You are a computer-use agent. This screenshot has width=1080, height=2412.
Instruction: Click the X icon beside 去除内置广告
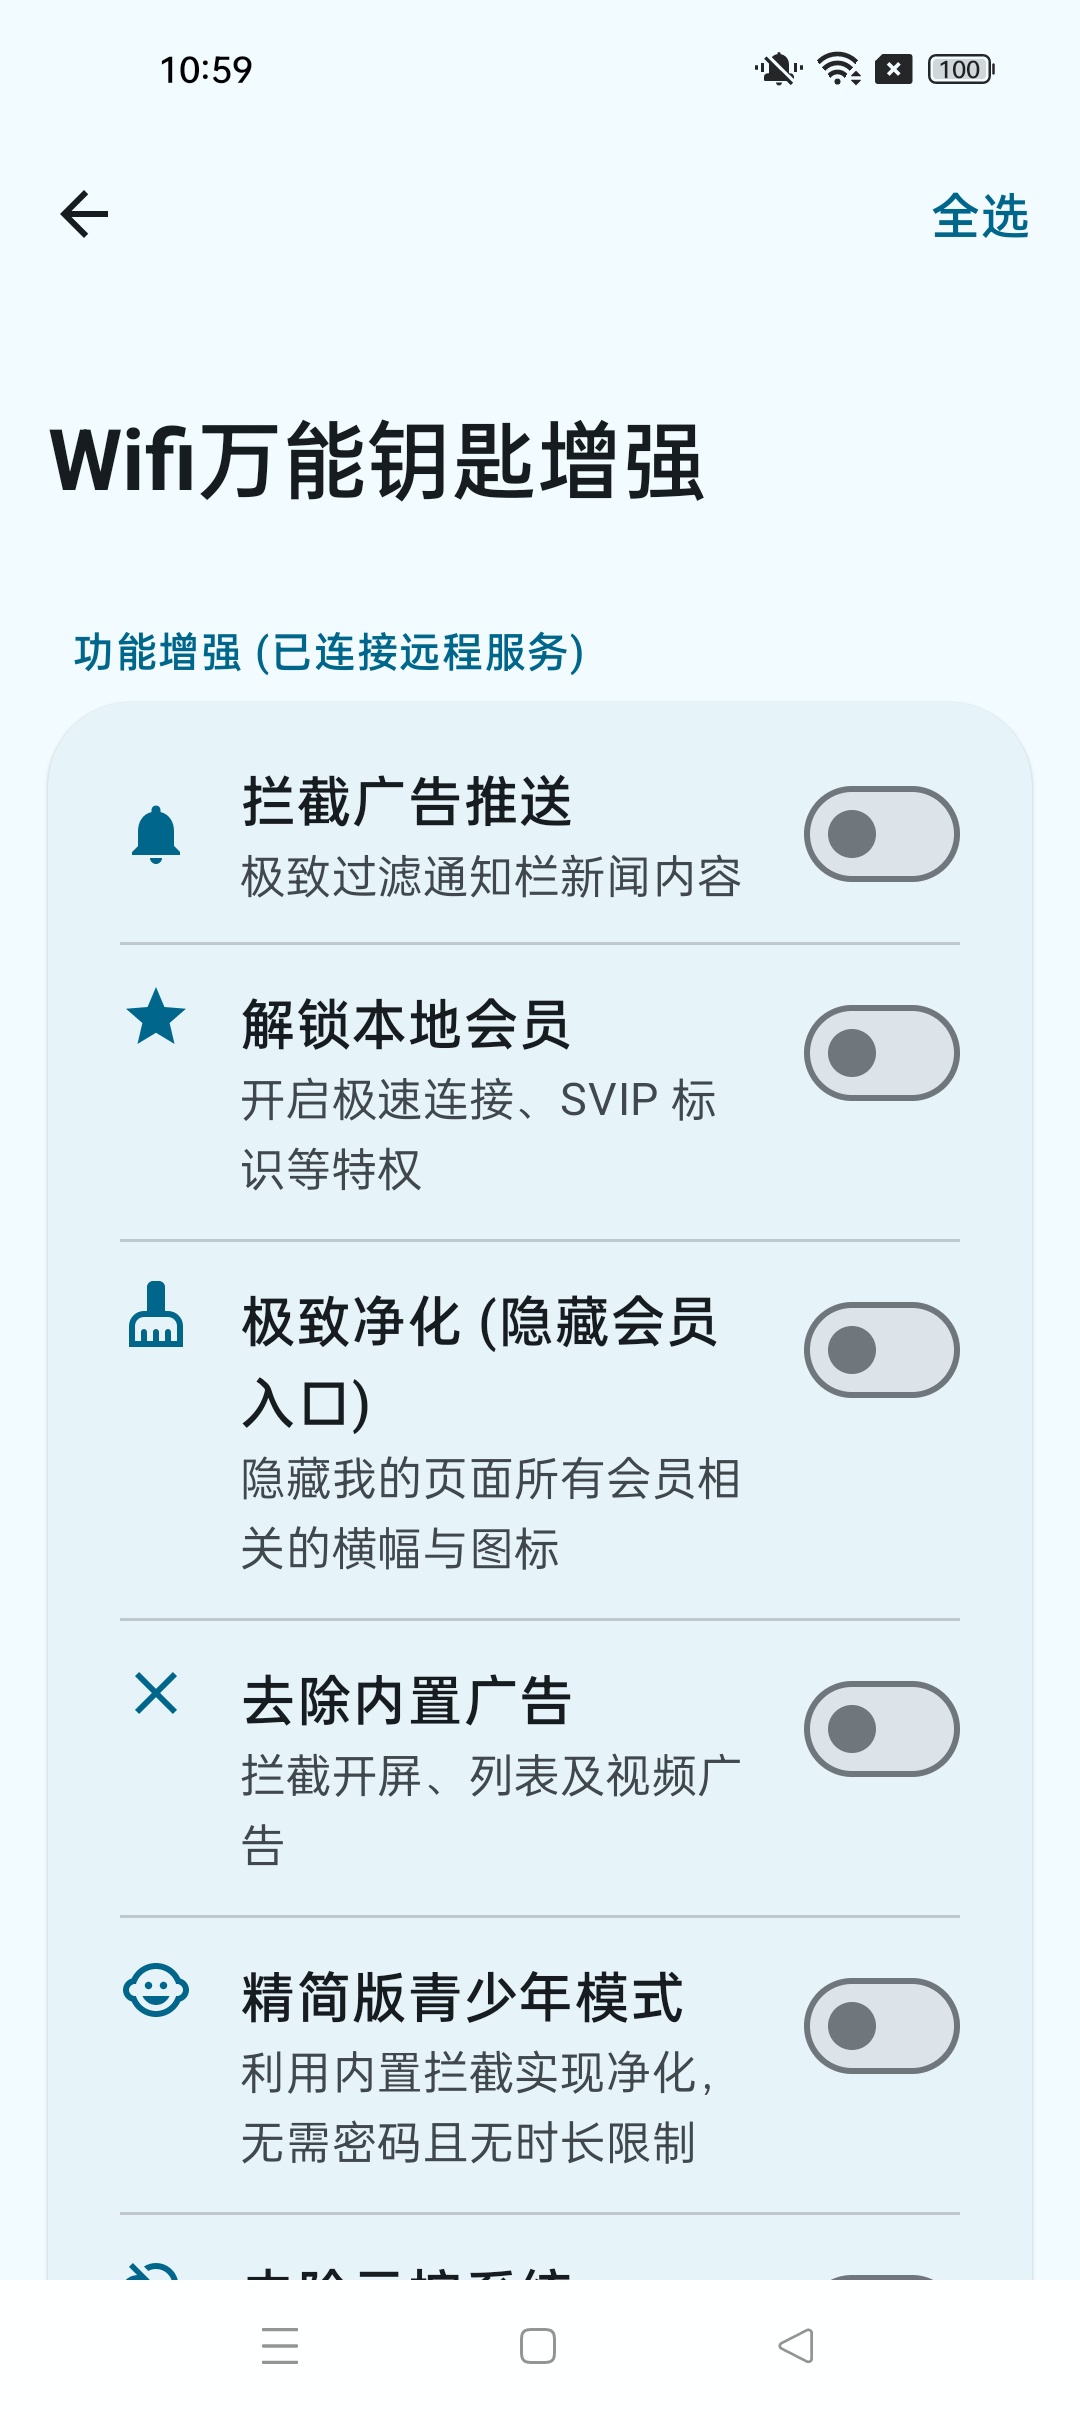click(156, 1693)
